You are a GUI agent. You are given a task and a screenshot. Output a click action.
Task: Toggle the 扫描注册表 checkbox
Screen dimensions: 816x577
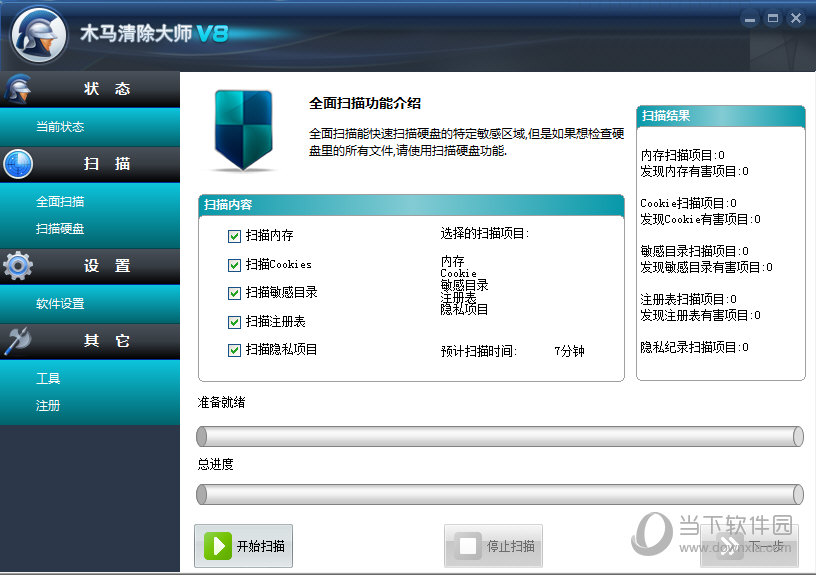[x=234, y=322]
